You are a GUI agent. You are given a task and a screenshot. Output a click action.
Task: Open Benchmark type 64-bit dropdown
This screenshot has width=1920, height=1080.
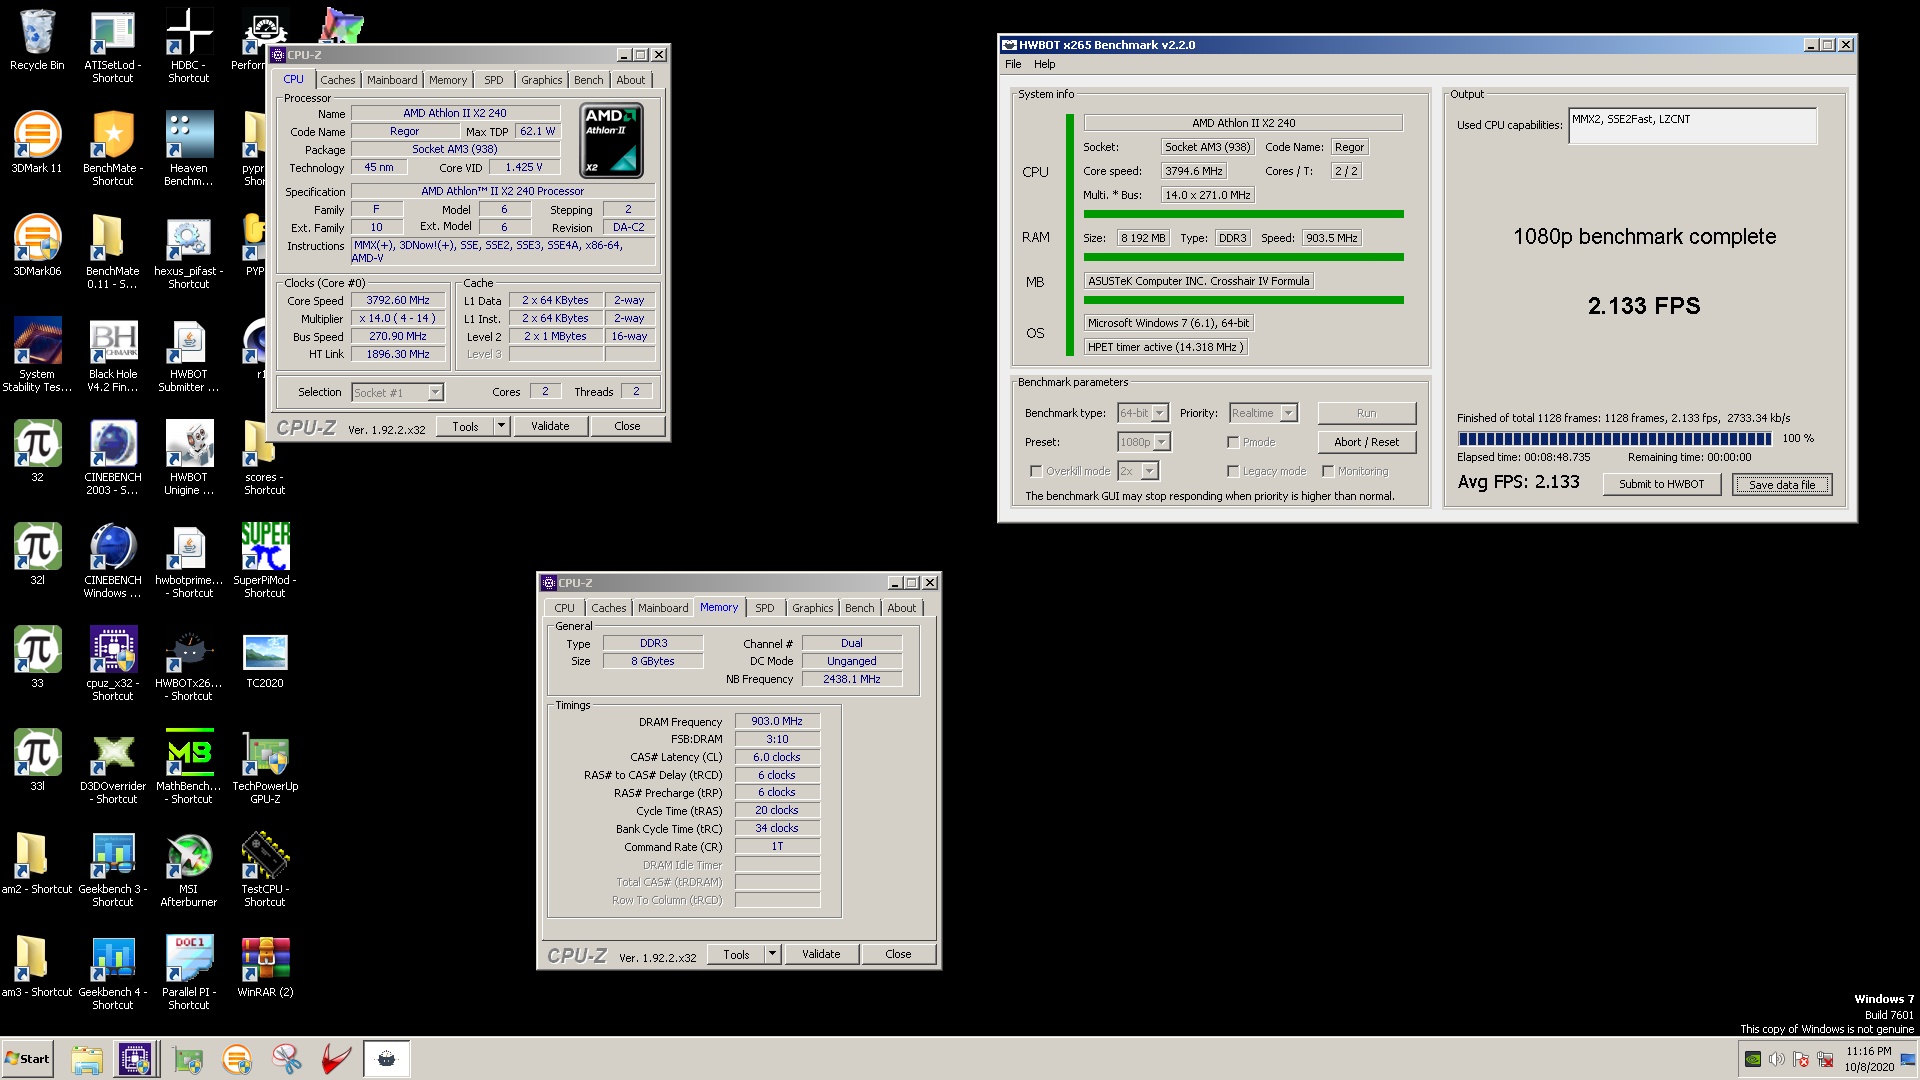(1160, 413)
